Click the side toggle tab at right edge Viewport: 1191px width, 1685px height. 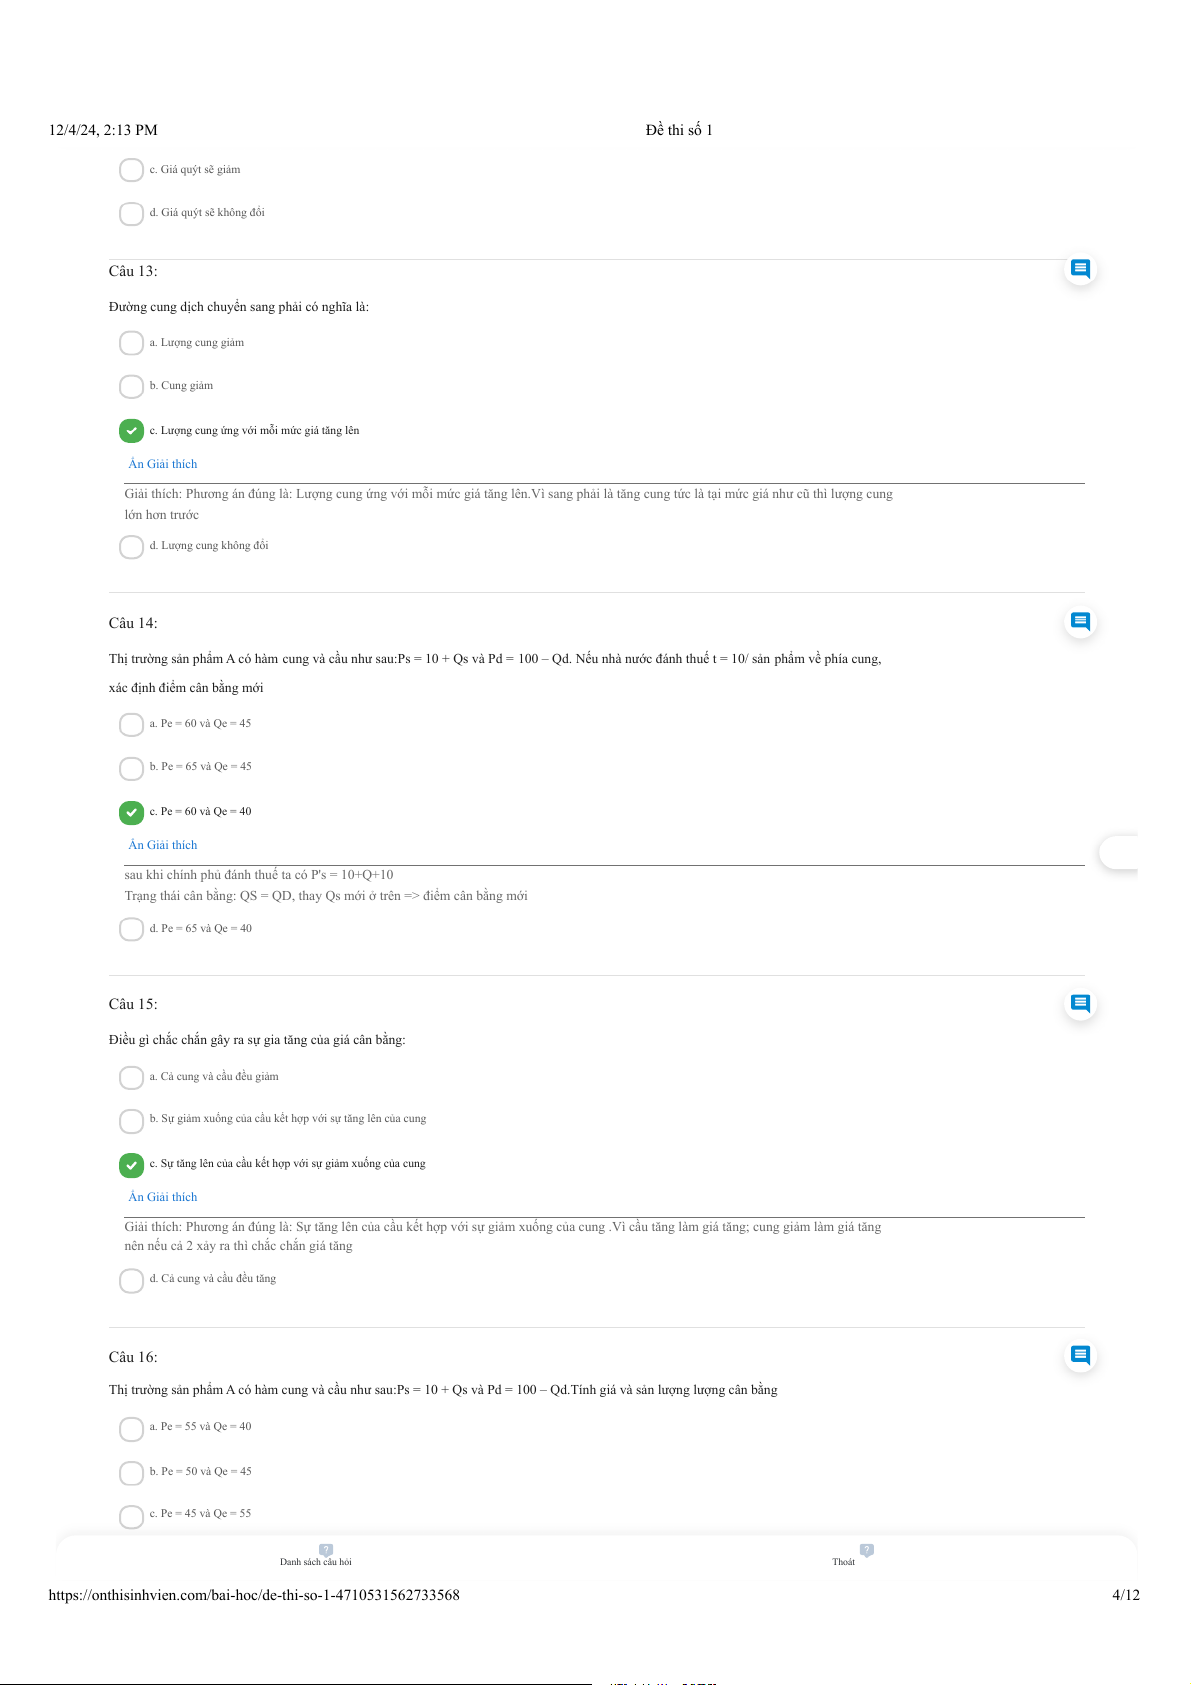tap(1118, 853)
